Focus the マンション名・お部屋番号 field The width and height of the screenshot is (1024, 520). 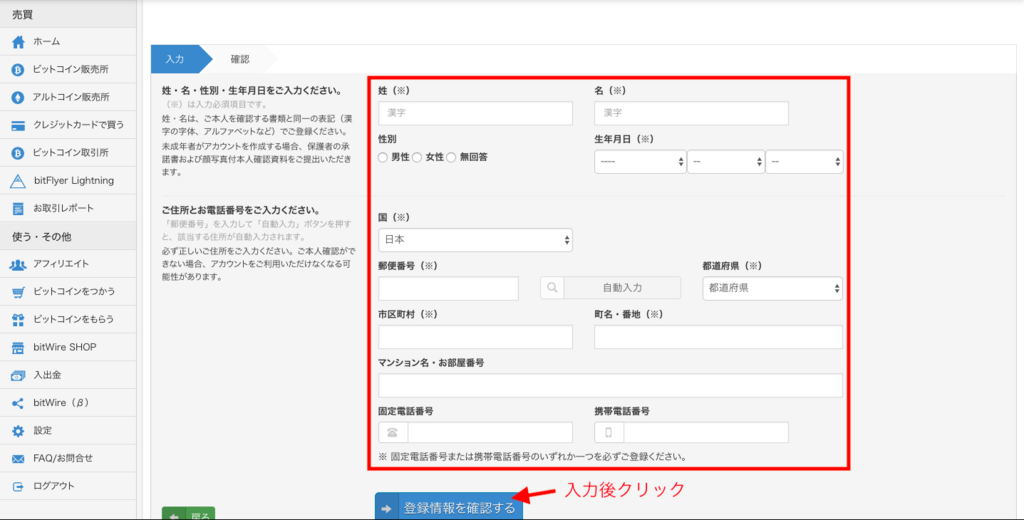pos(610,385)
